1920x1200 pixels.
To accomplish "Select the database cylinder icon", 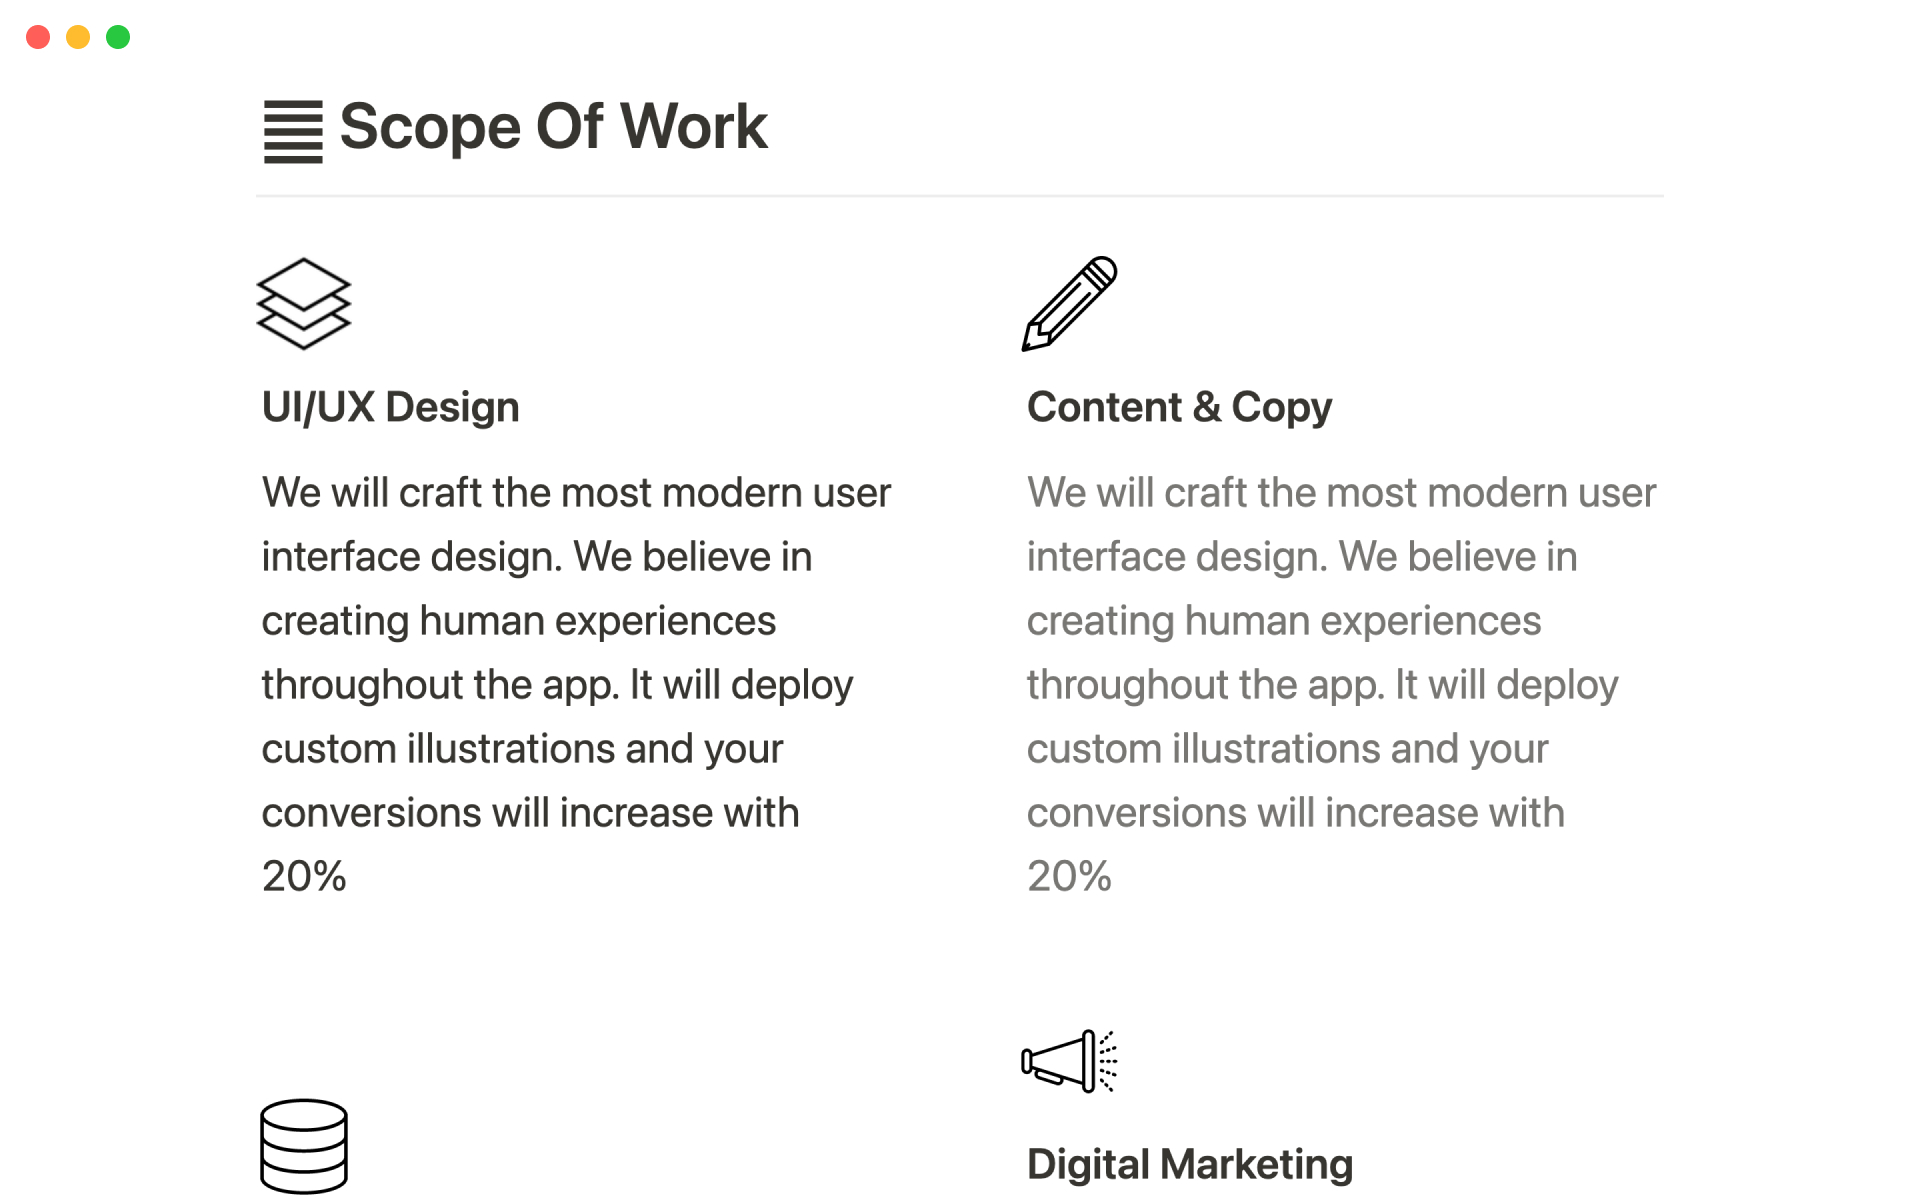I will click(304, 1146).
